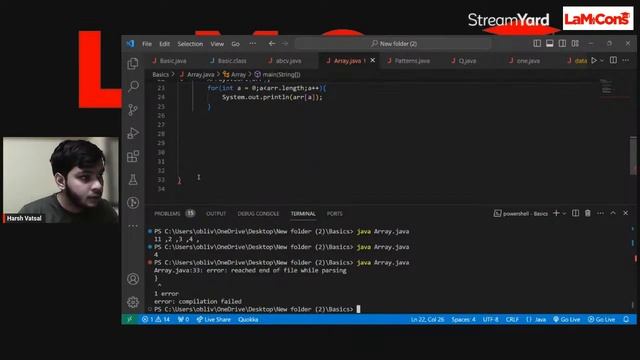The height and width of the screenshot is (360, 640).
Task: Show more menu items ellipsis
Action: click(x=253, y=44)
